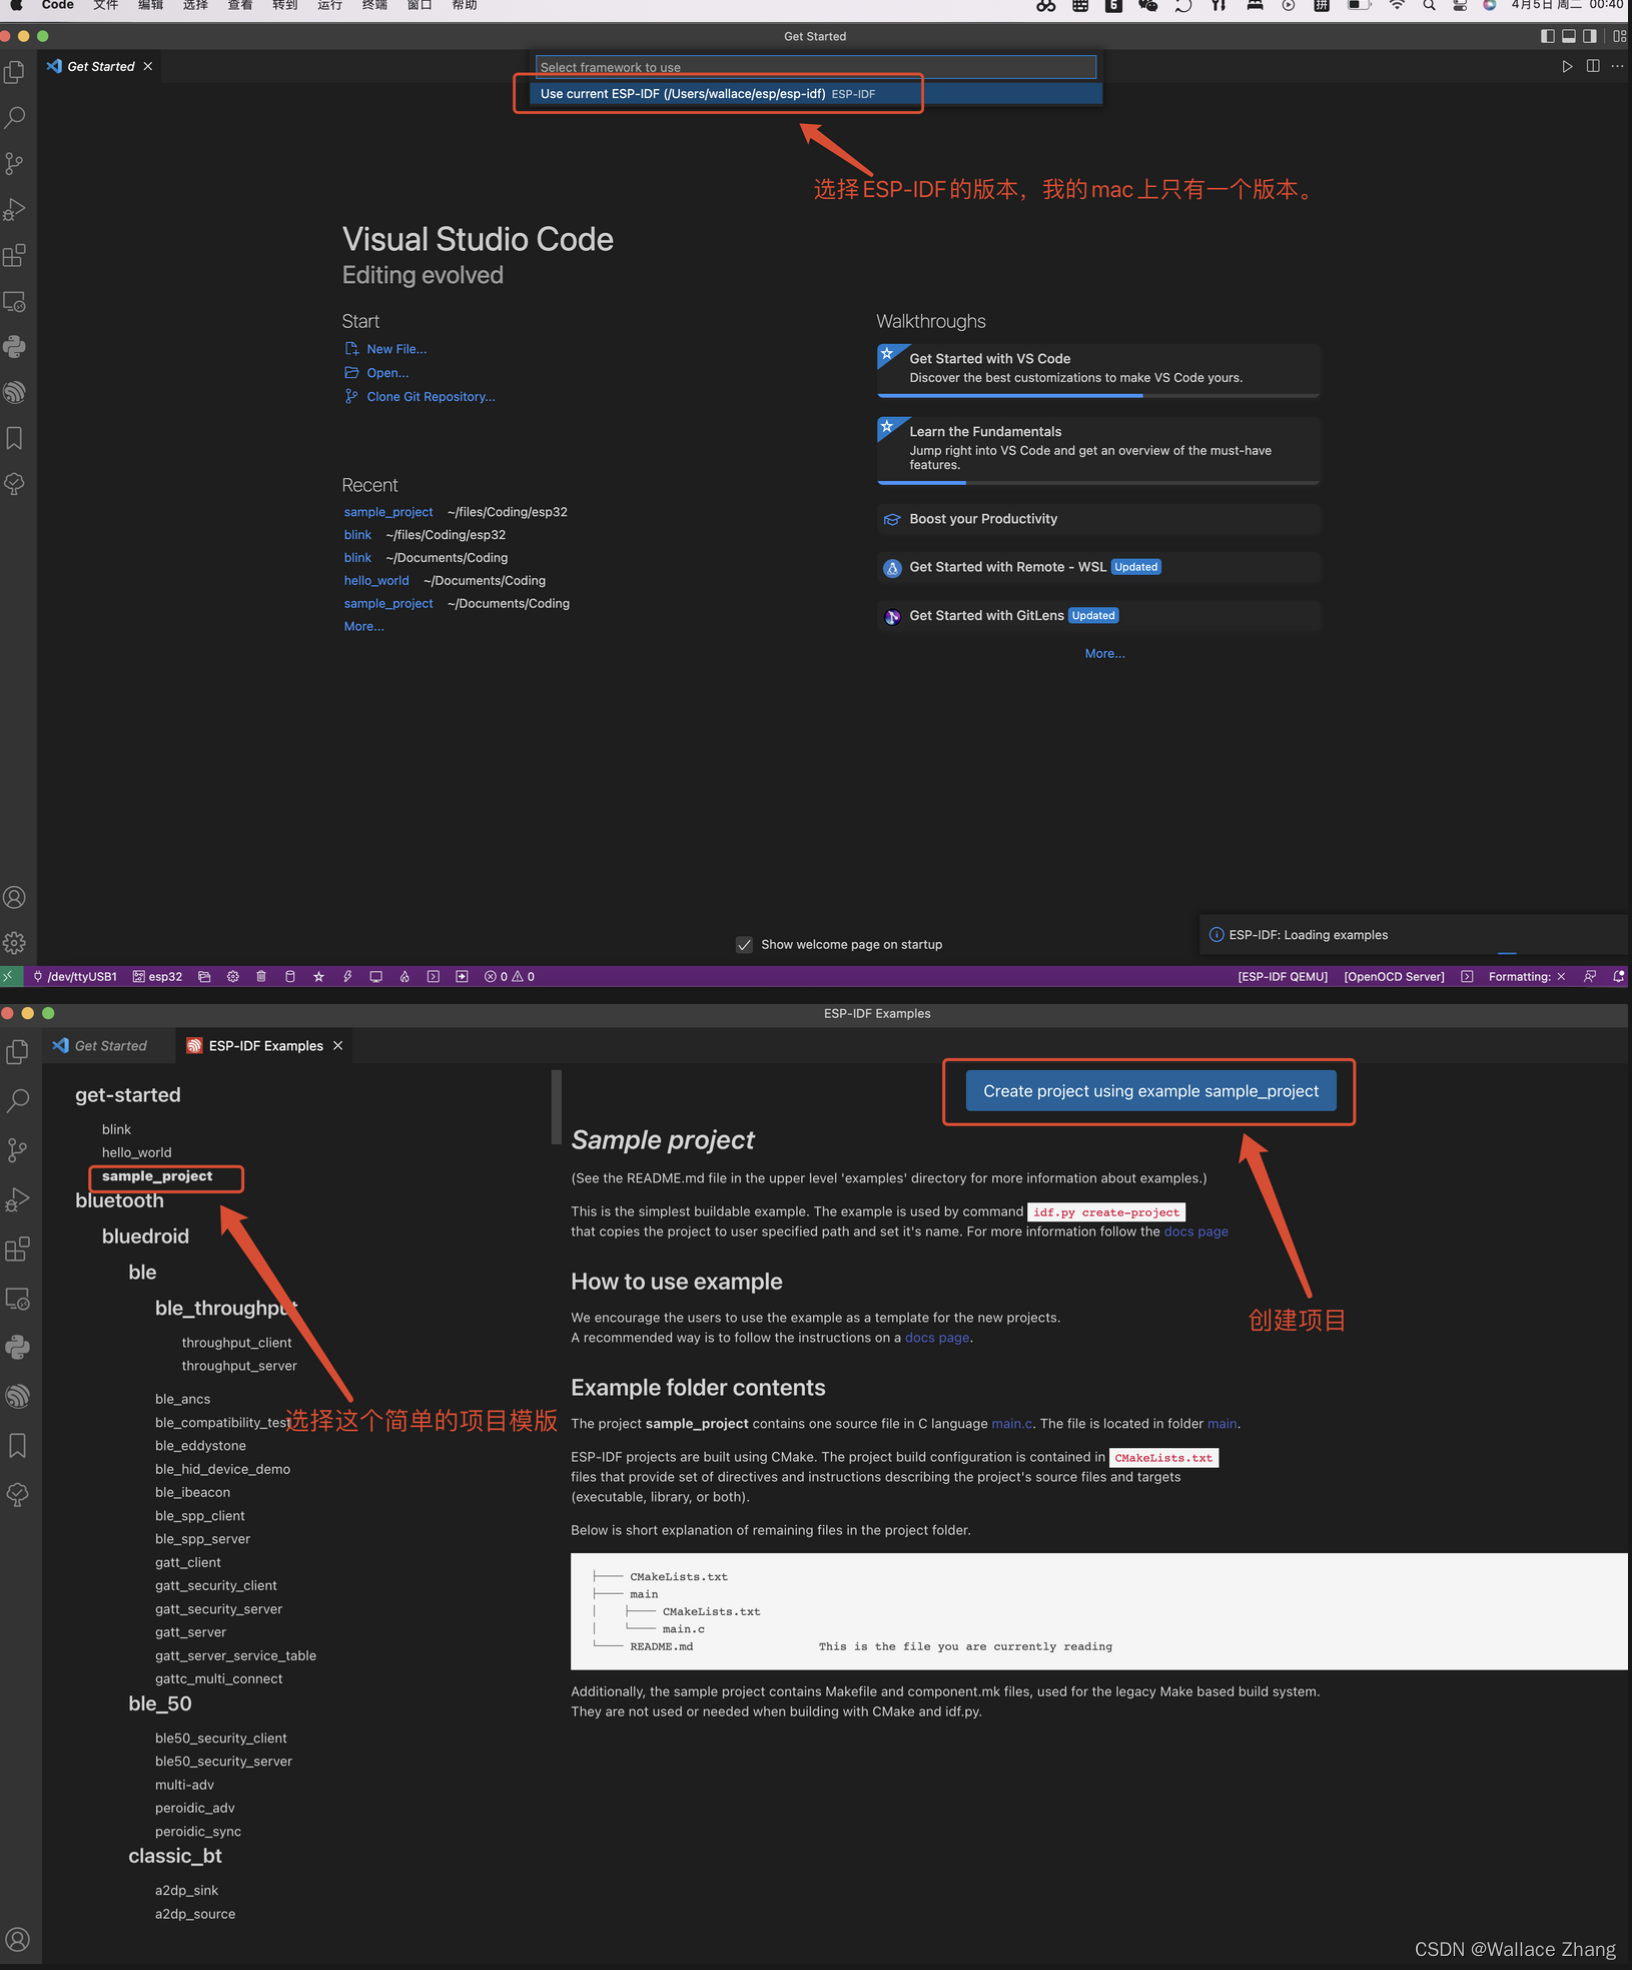Open Python sidebar icon in Get Started window
1632x1970 pixels.
click(15, 347)
